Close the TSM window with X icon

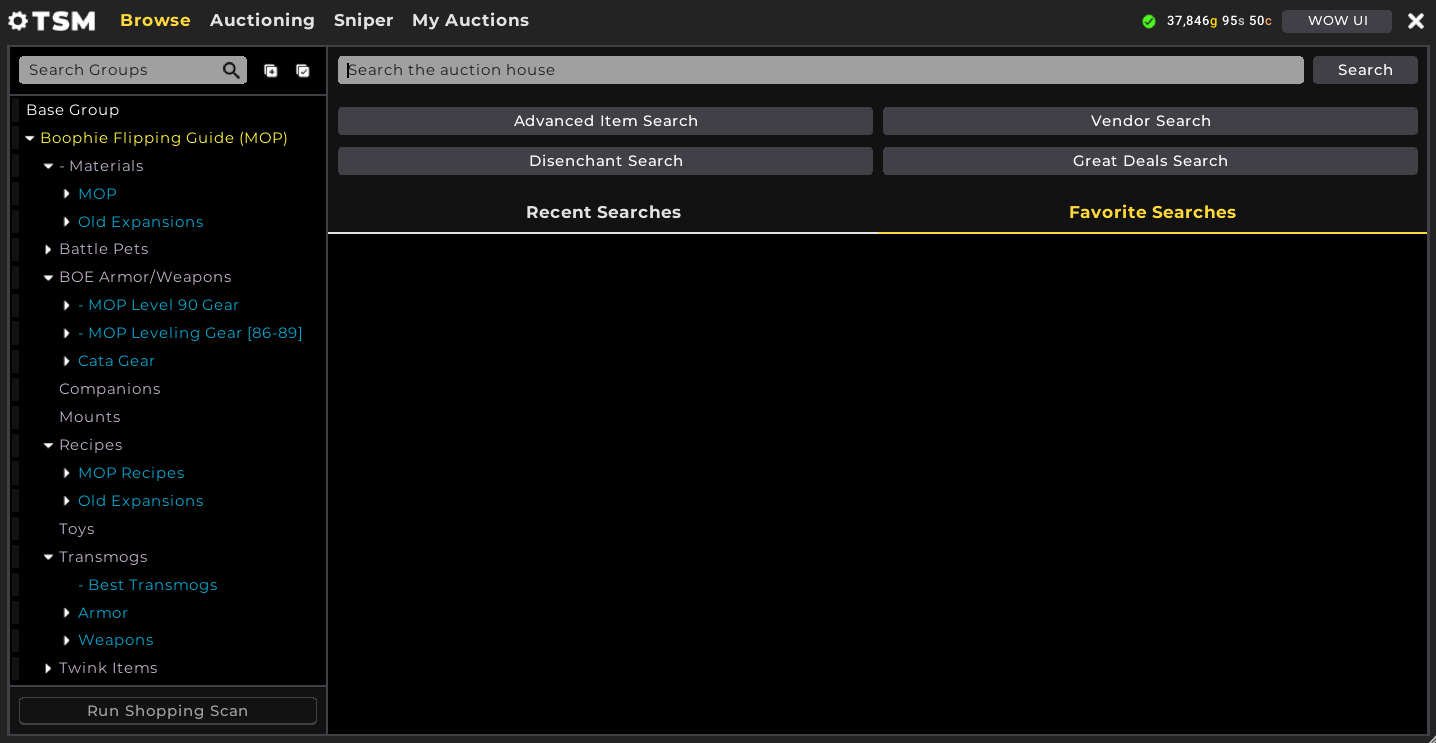pyautogui.click(x=1416, y=21)
